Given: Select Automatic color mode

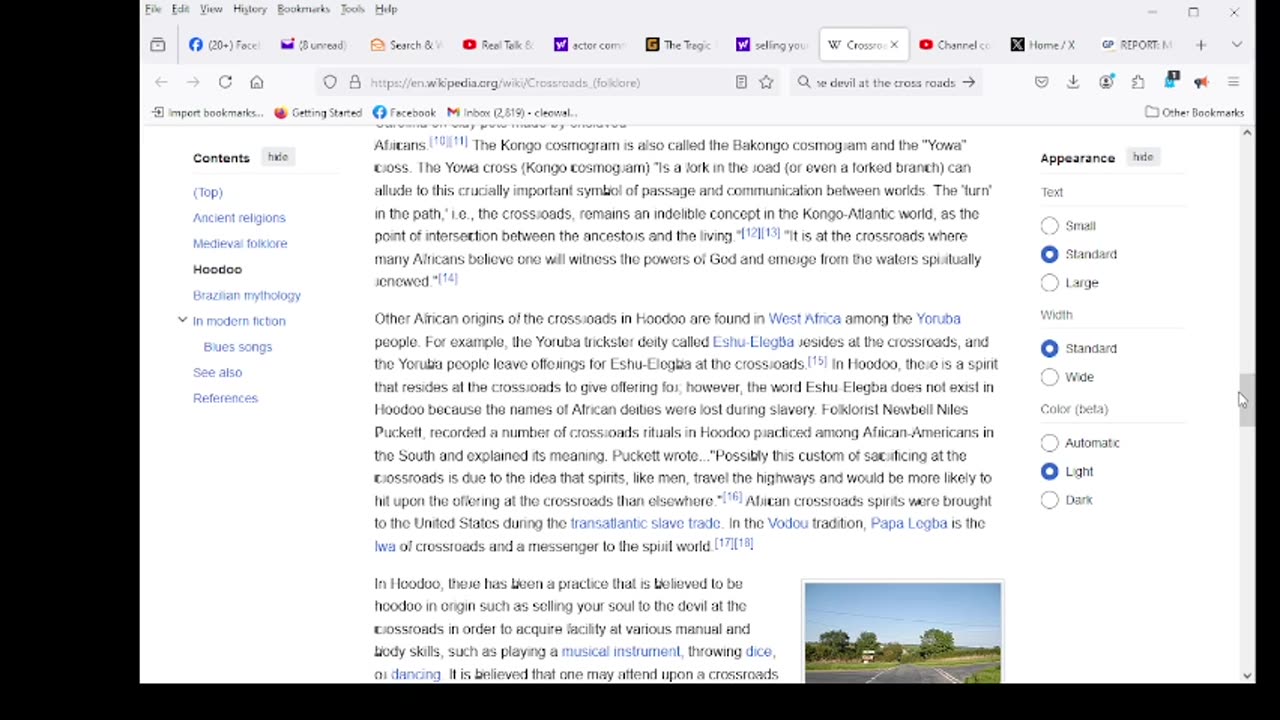Looking at the screenshot, I should point(1049,443).
